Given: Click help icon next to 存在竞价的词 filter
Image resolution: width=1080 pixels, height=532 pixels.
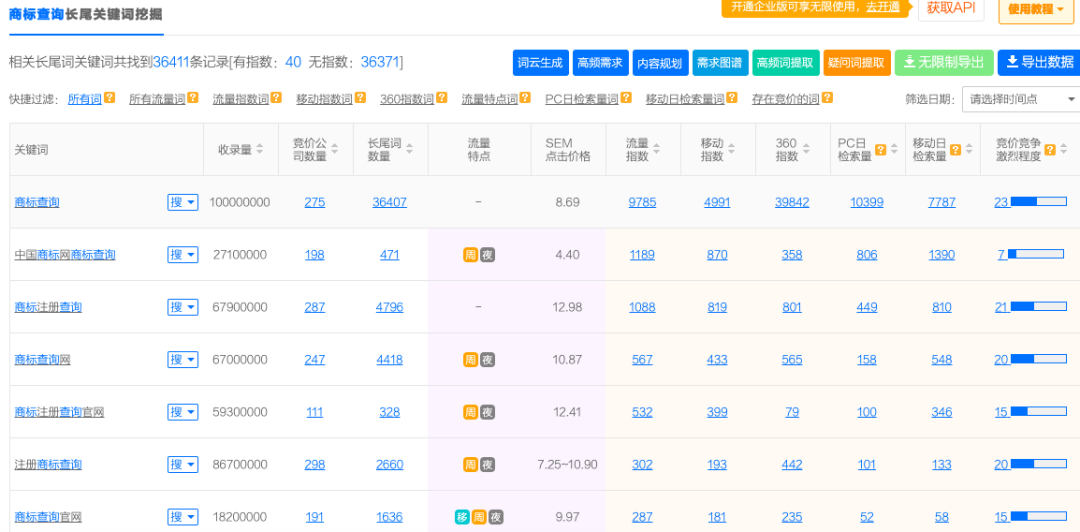Looking at the screenshot, I should click(827, 99).
